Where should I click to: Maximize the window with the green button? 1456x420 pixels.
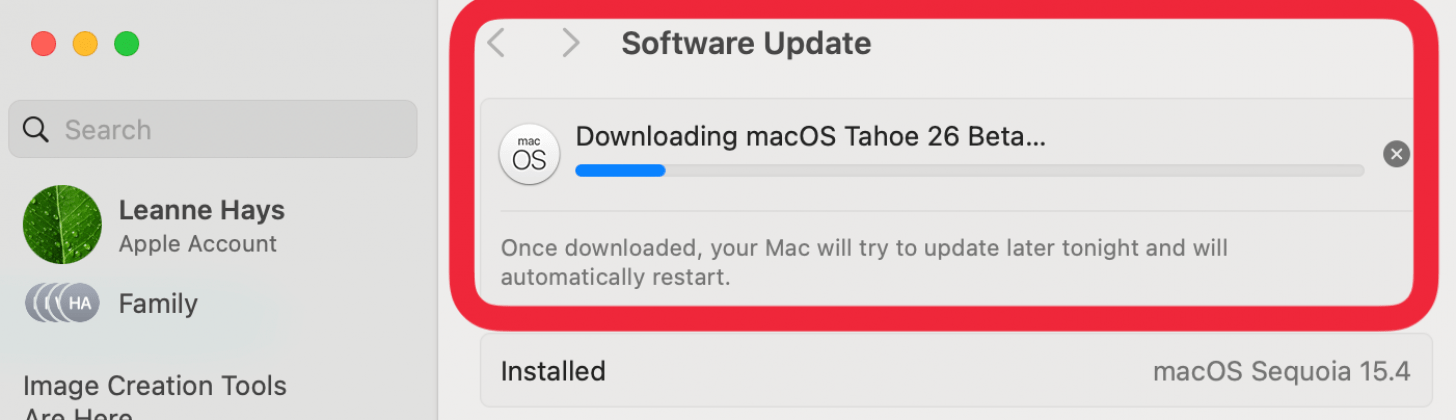pos(126,44)
